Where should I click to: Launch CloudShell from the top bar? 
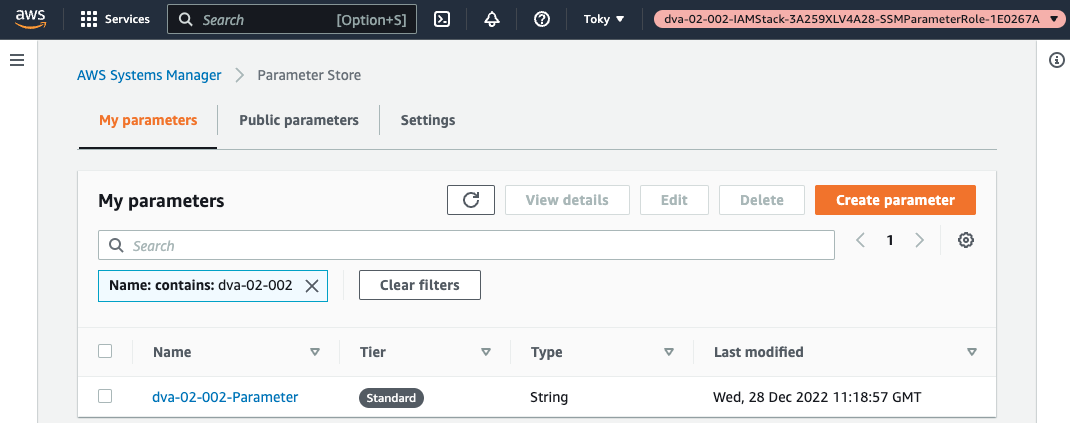(443, 19)
